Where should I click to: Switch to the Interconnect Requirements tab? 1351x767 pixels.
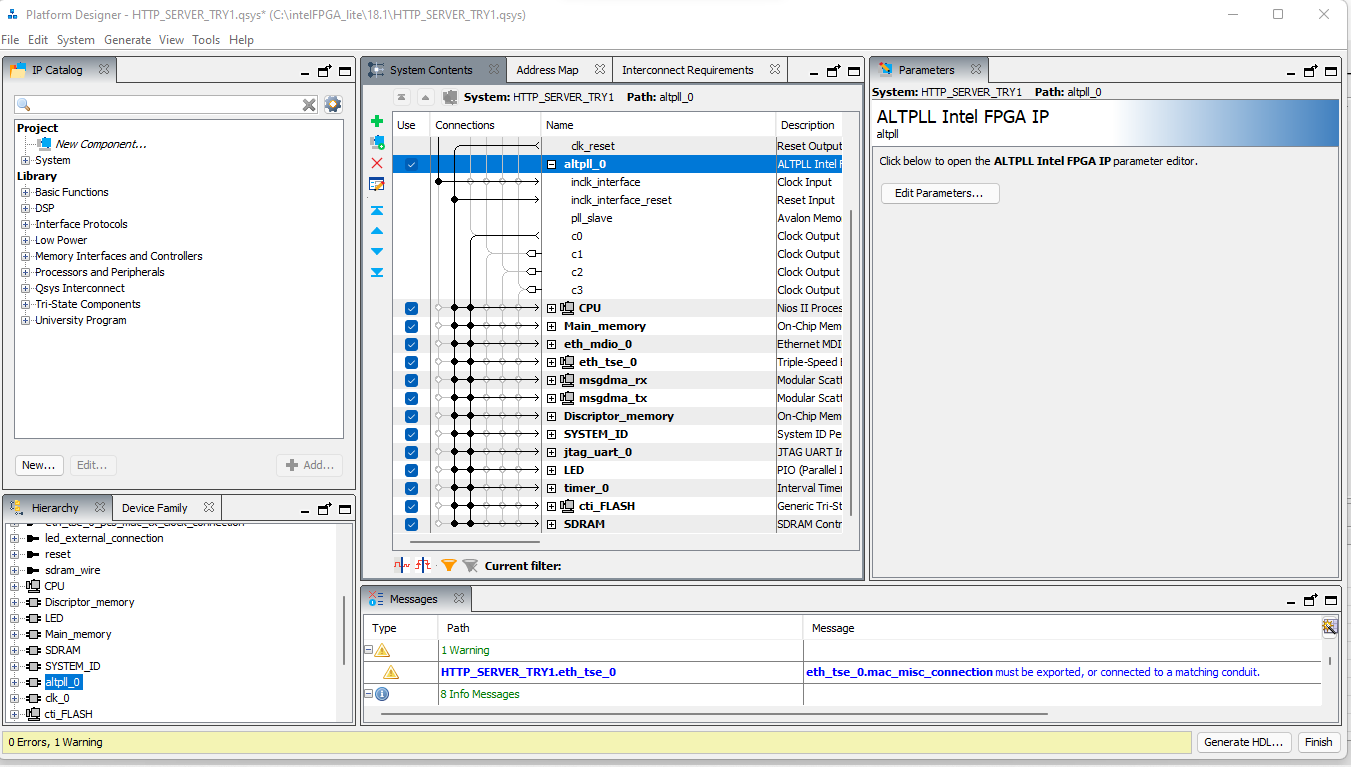pyautogui.click(x=687, y=70)
